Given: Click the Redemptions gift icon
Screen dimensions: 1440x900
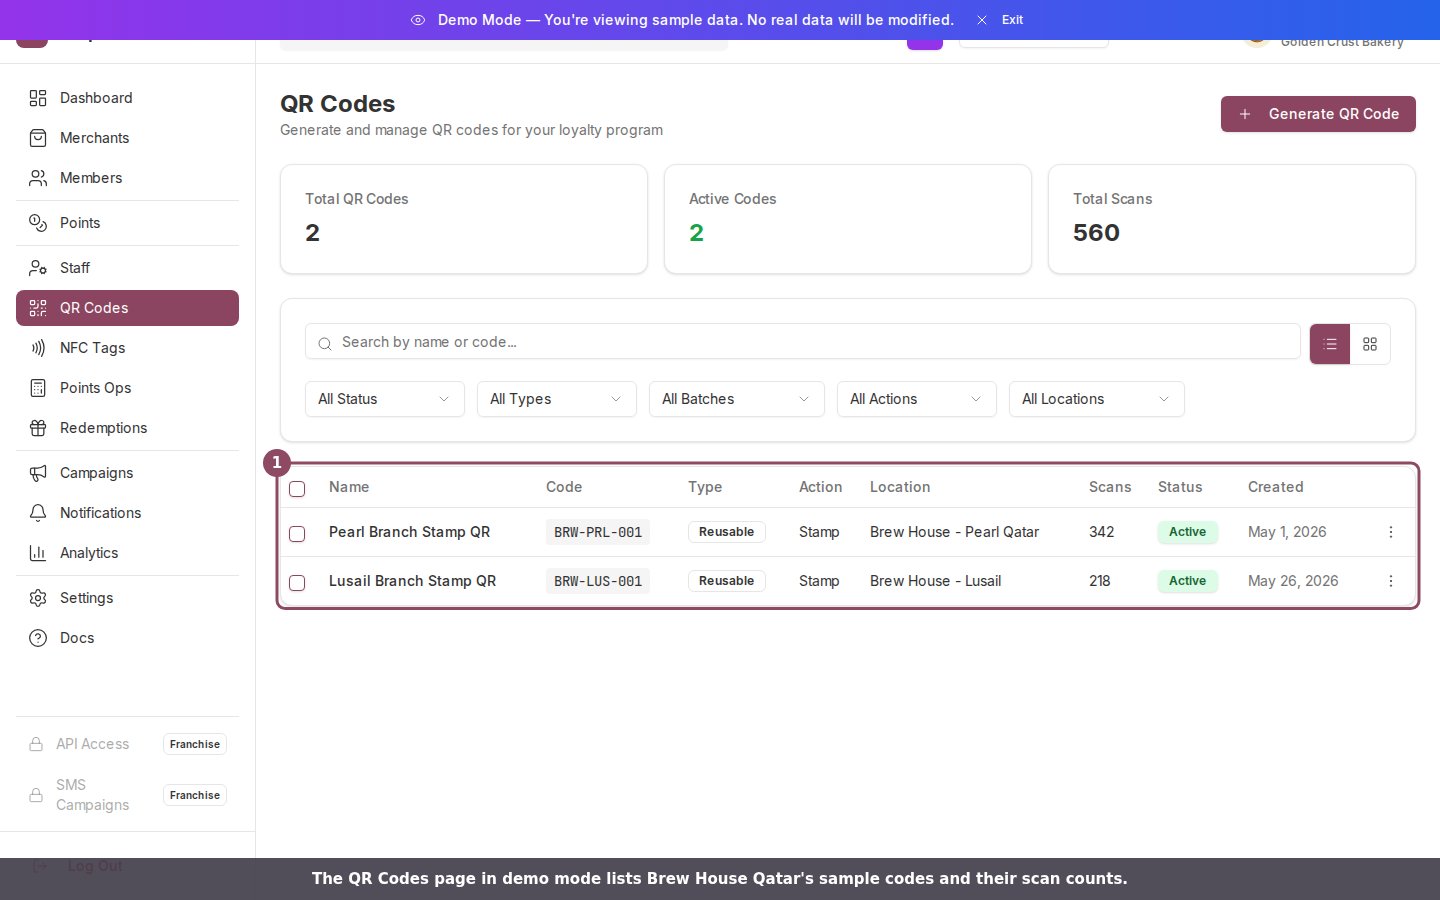Looking at the screenshot, I should point(38,428).
